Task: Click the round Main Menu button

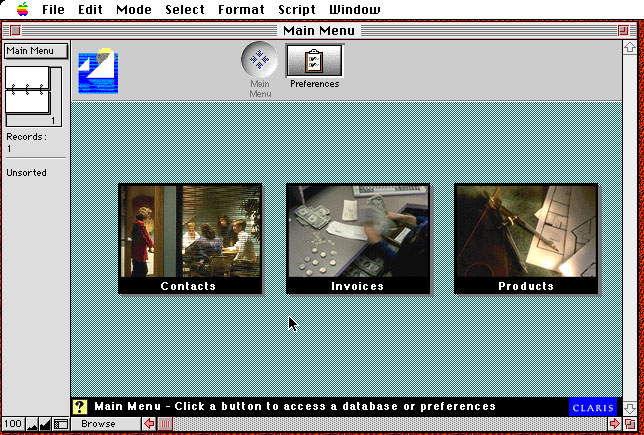Action: [259, 60]
